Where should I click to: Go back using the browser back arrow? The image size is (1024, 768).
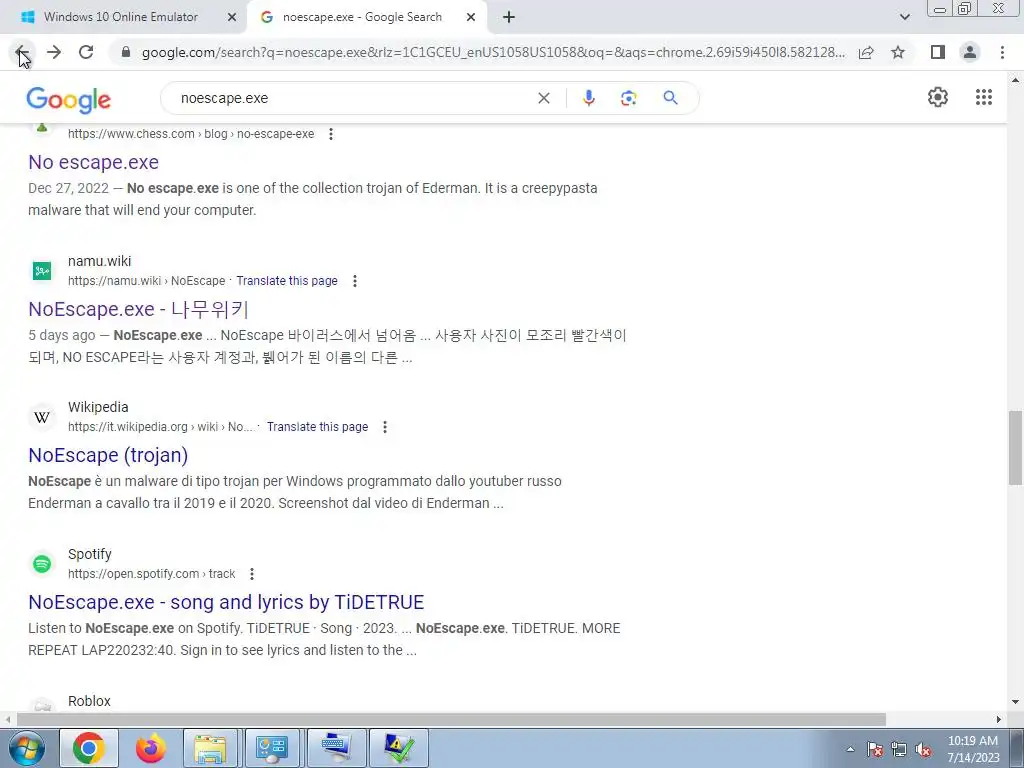[21, 52]
